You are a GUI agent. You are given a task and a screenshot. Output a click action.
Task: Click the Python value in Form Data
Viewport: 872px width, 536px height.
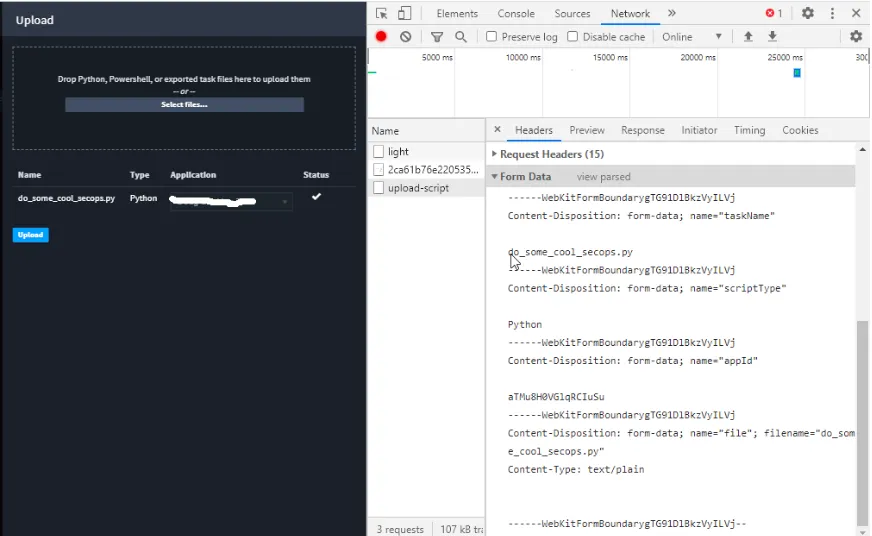524,324
